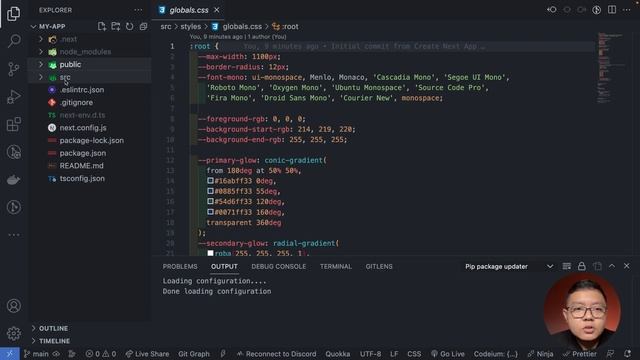Switch git branch main
Screen dimensions: 640x360
click(x=36, y=354)
